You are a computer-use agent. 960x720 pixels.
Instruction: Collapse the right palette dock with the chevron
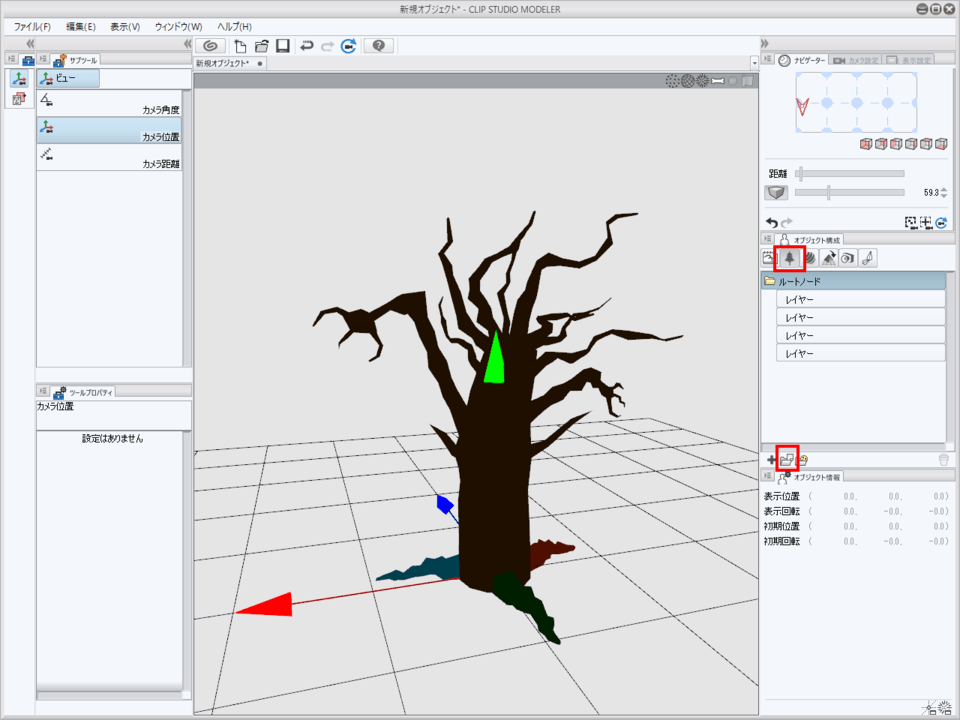(765, 43)
